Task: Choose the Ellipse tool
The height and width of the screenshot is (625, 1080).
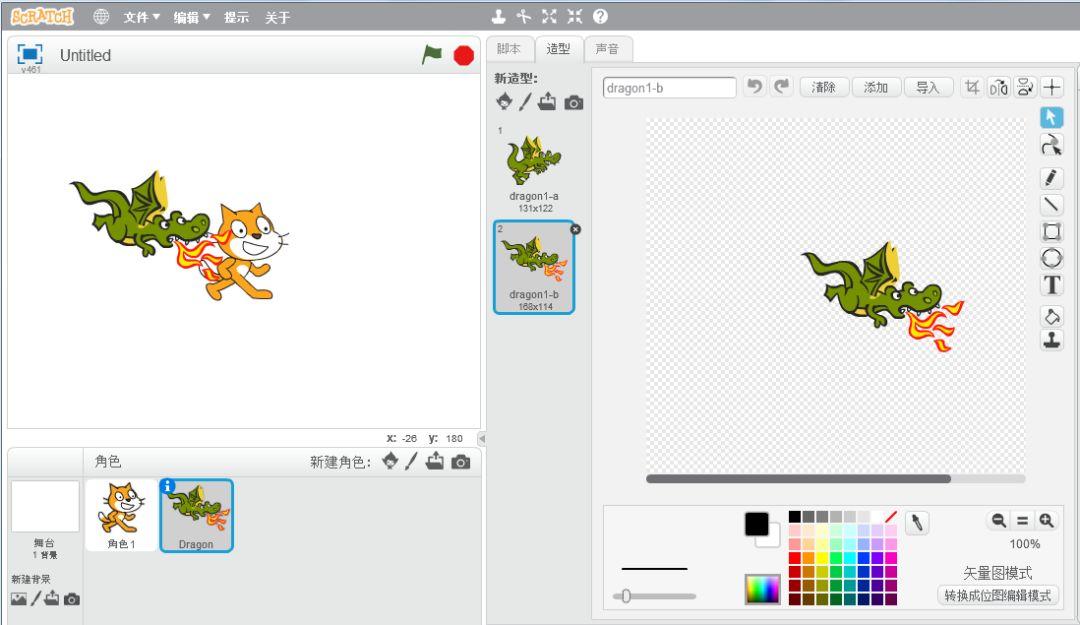Action: [1051, 258]
